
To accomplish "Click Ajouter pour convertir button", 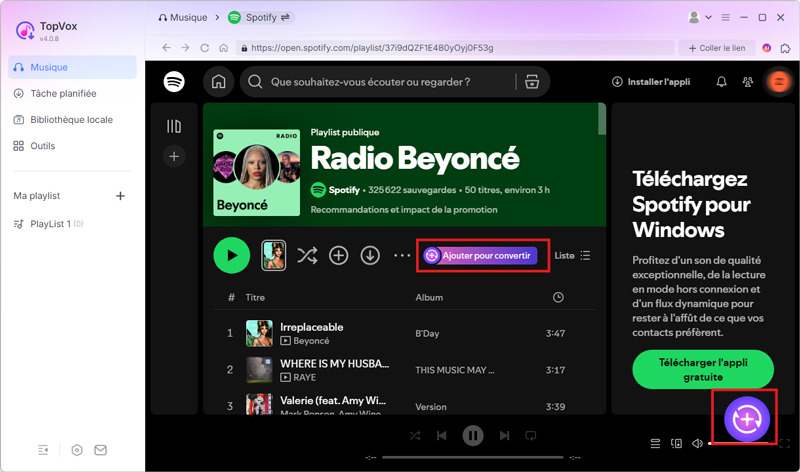I will click(480, 255).
